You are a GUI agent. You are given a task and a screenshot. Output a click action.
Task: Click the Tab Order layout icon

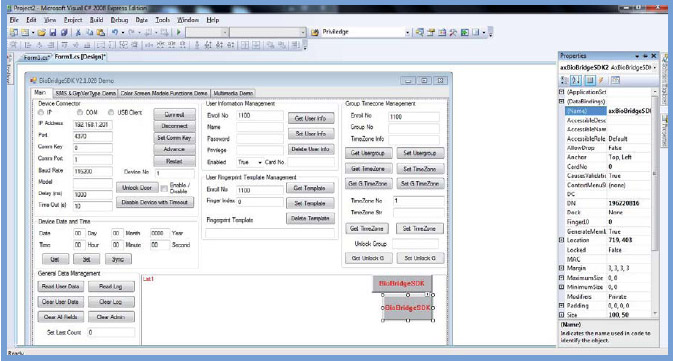click(x=295, y=45)
